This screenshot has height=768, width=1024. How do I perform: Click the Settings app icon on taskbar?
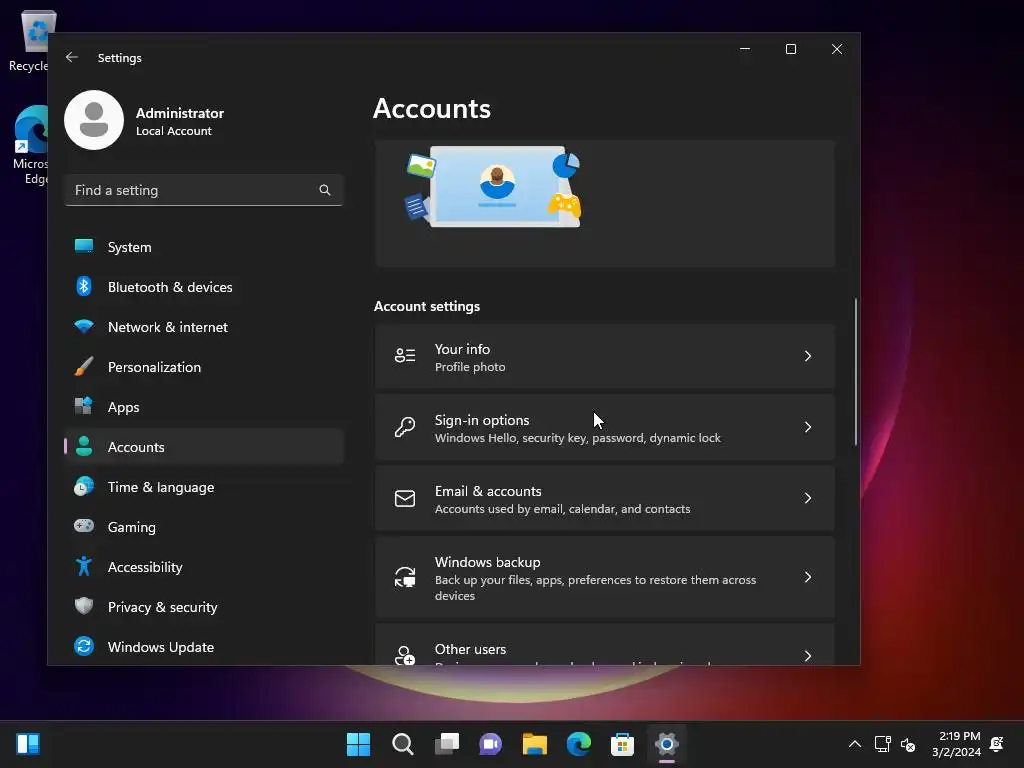666,744
